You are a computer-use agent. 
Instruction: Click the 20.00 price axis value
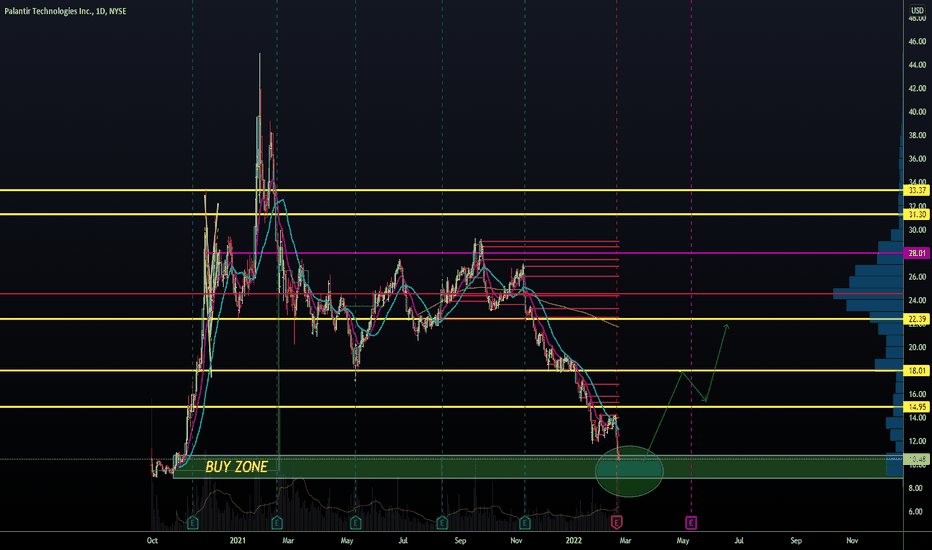(917, 347)
